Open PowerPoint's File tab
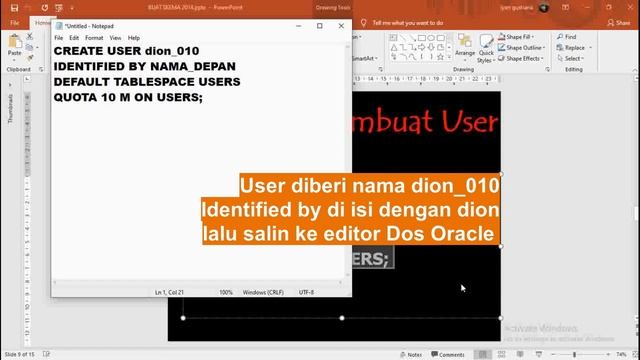Screen dimensions: 640x360 (x=15, y=23)
